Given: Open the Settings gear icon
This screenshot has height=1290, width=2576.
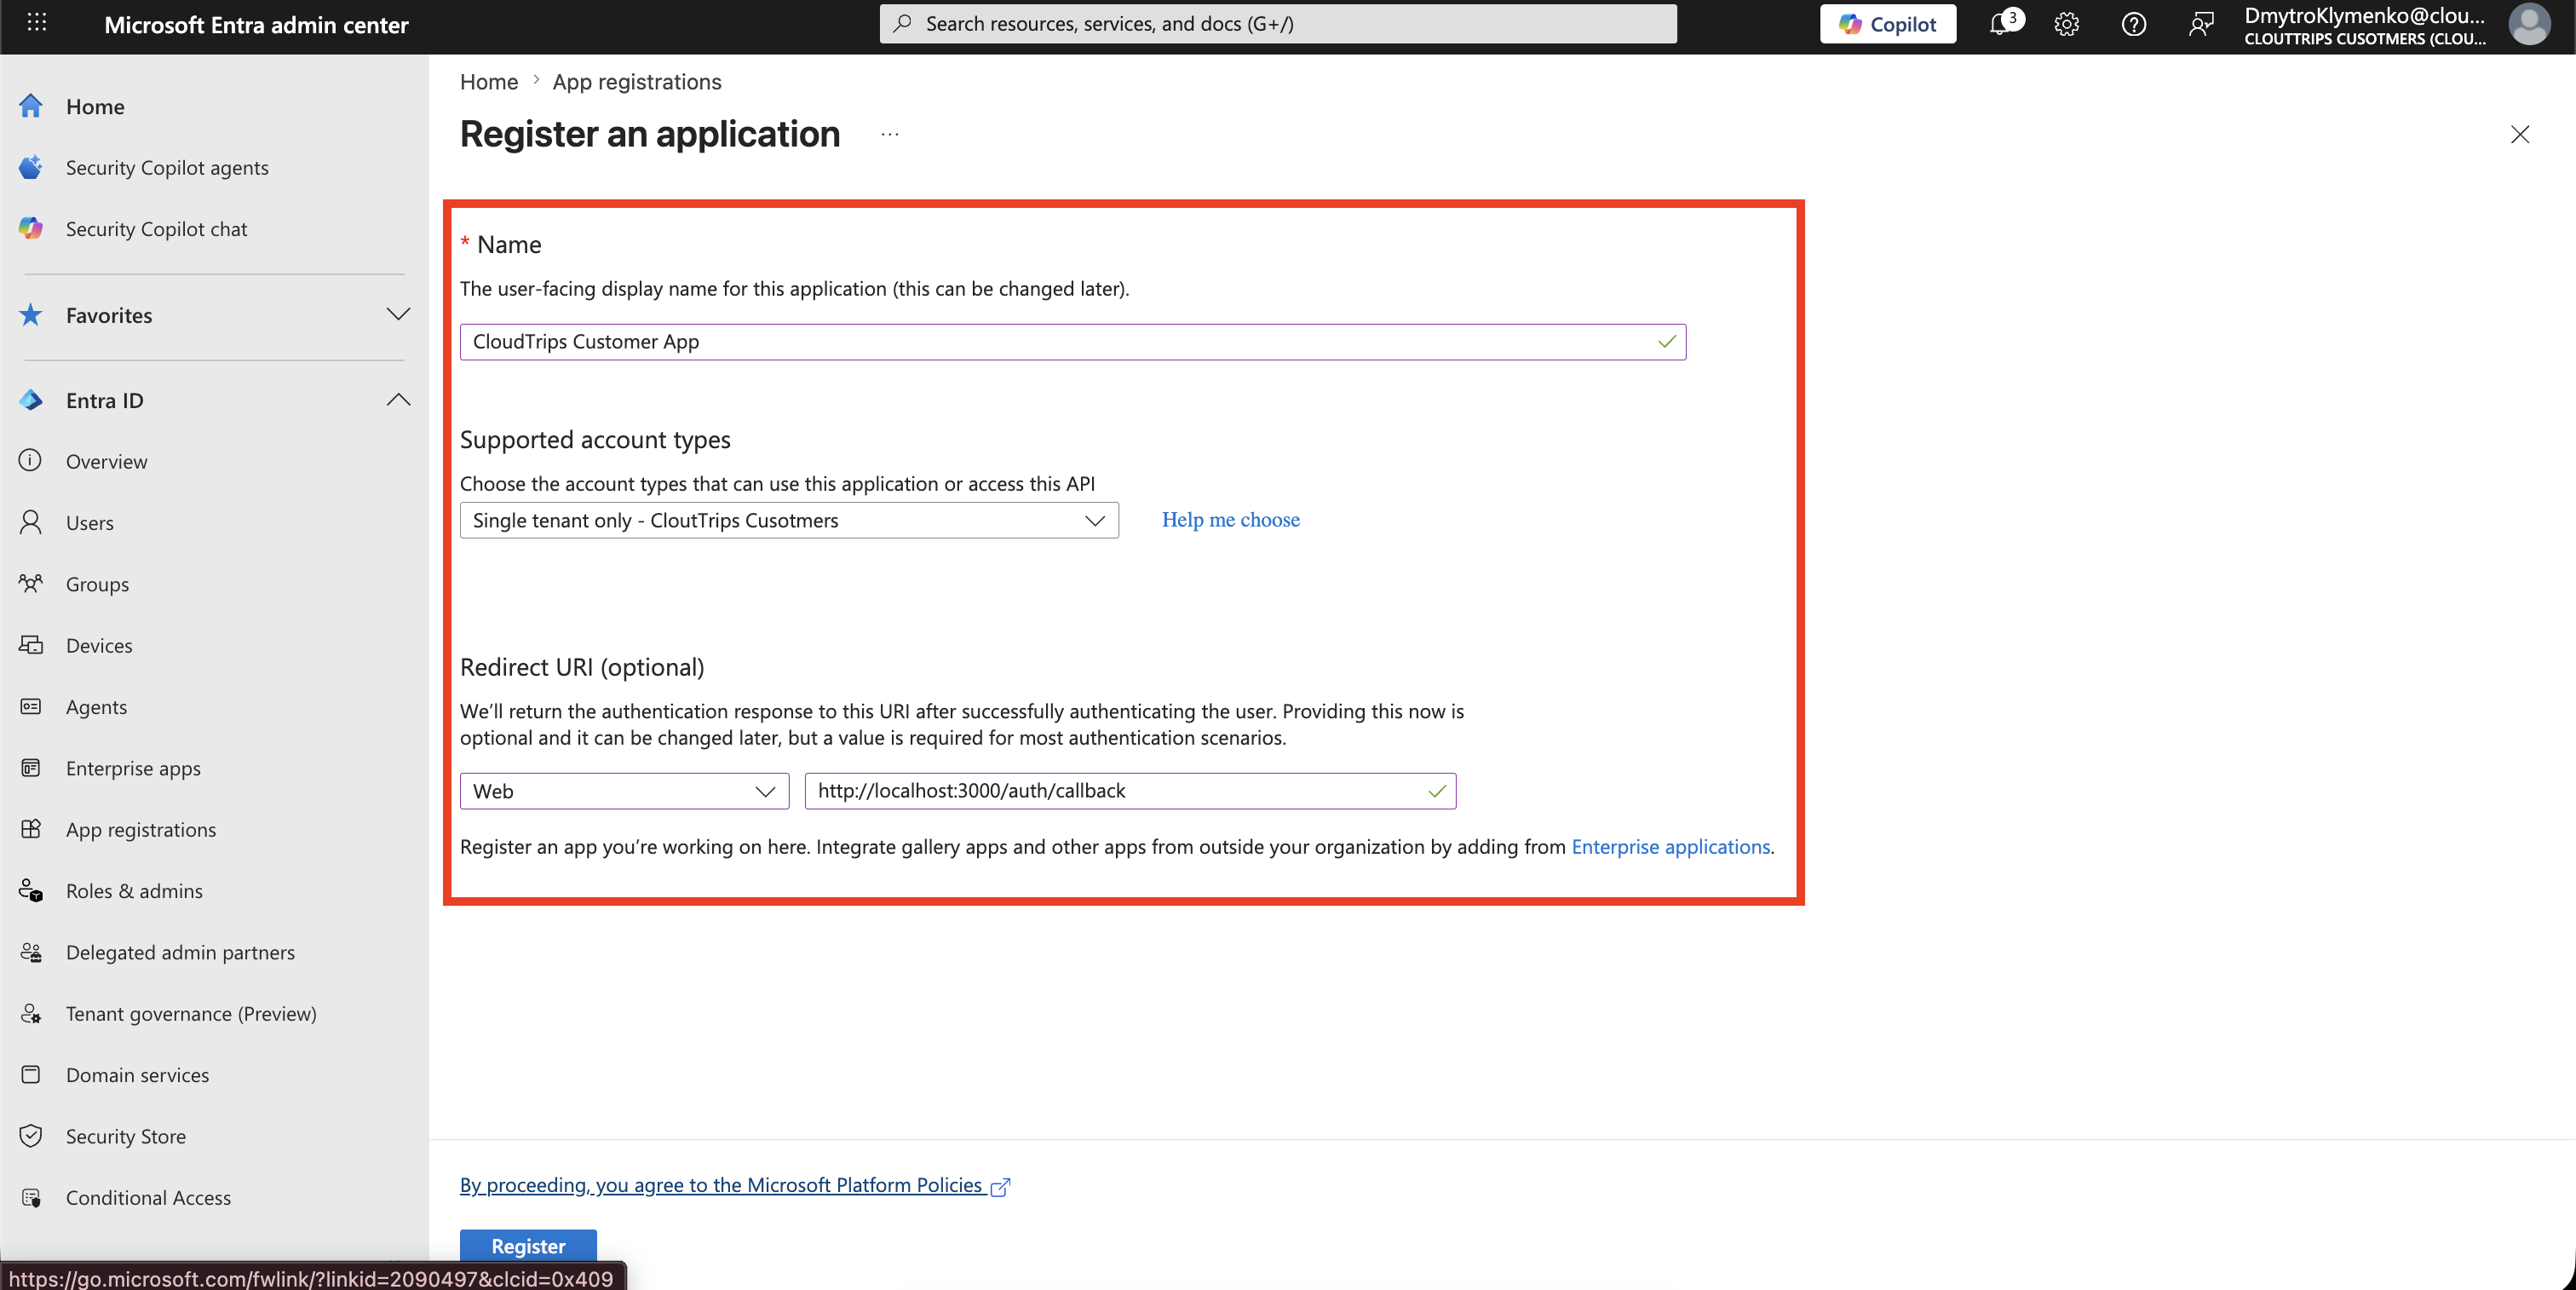Looking at the screenshot, I should click(2067, 24).
